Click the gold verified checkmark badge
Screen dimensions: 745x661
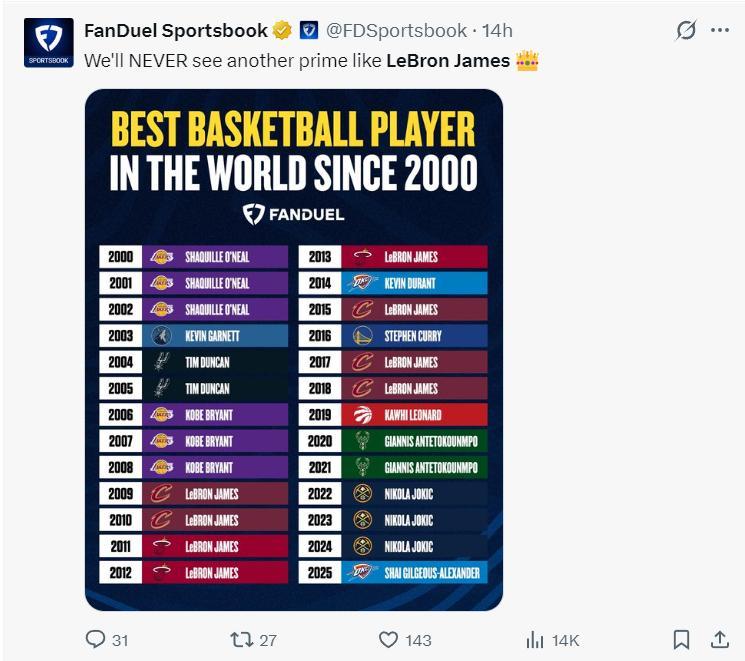pyautogui.click(x=283, y=31)
